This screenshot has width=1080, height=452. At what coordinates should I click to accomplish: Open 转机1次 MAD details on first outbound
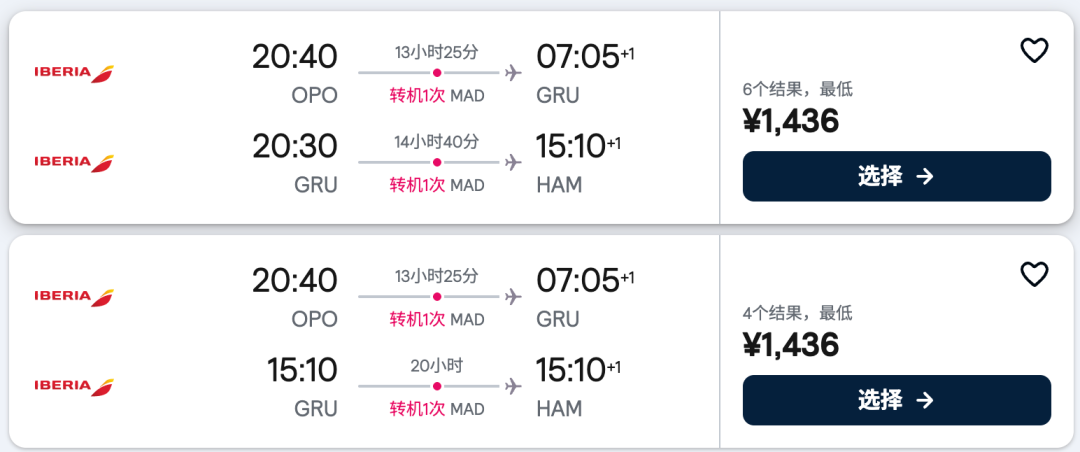pyautogui.click(x=437, y=96)
